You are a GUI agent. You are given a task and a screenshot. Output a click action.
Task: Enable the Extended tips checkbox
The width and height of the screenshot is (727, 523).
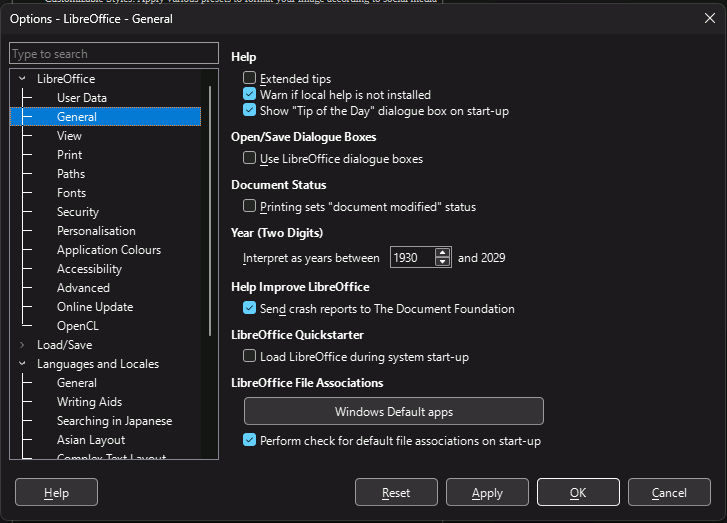(249, 78)
